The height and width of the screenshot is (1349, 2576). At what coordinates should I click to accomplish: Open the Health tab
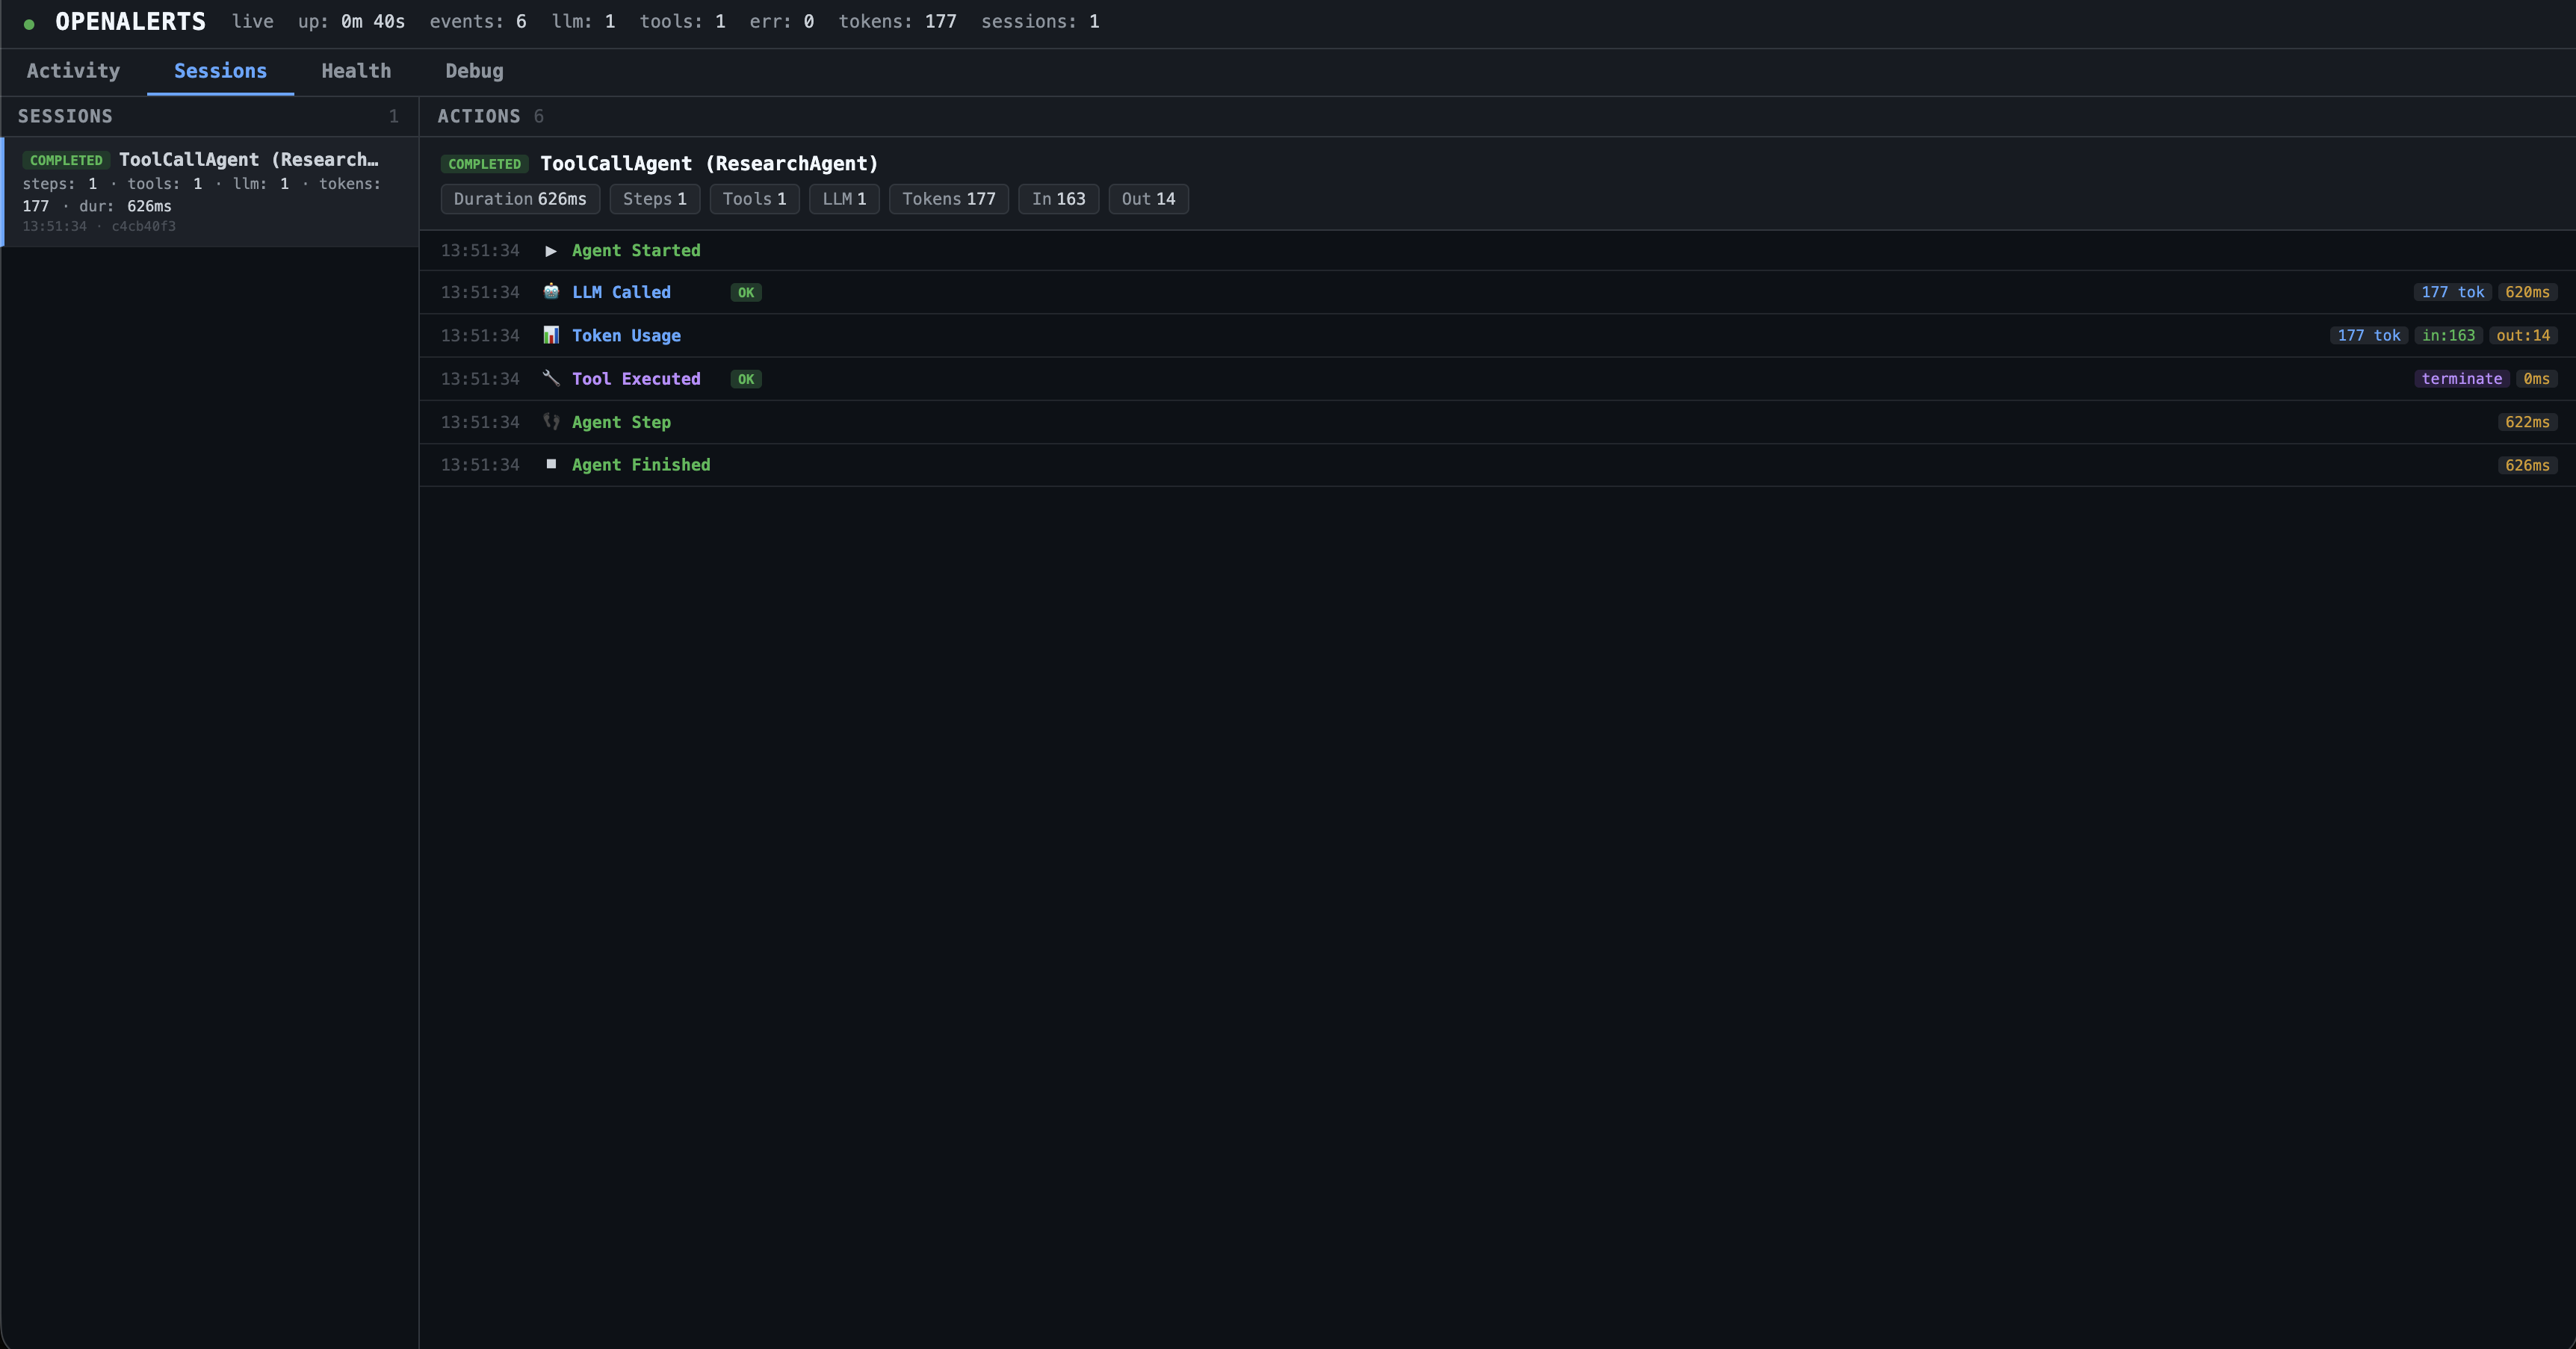click(x=356, y=71)
